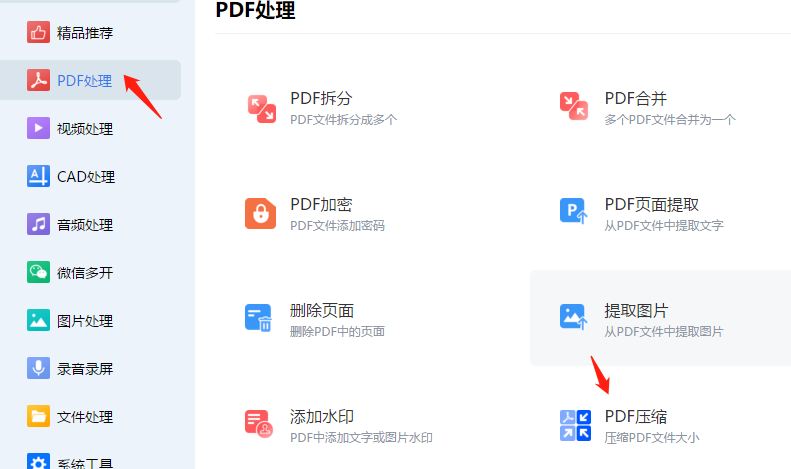Click the PDF合并 merge icon
The image size is (791, 469).
[x=574, y=106]
